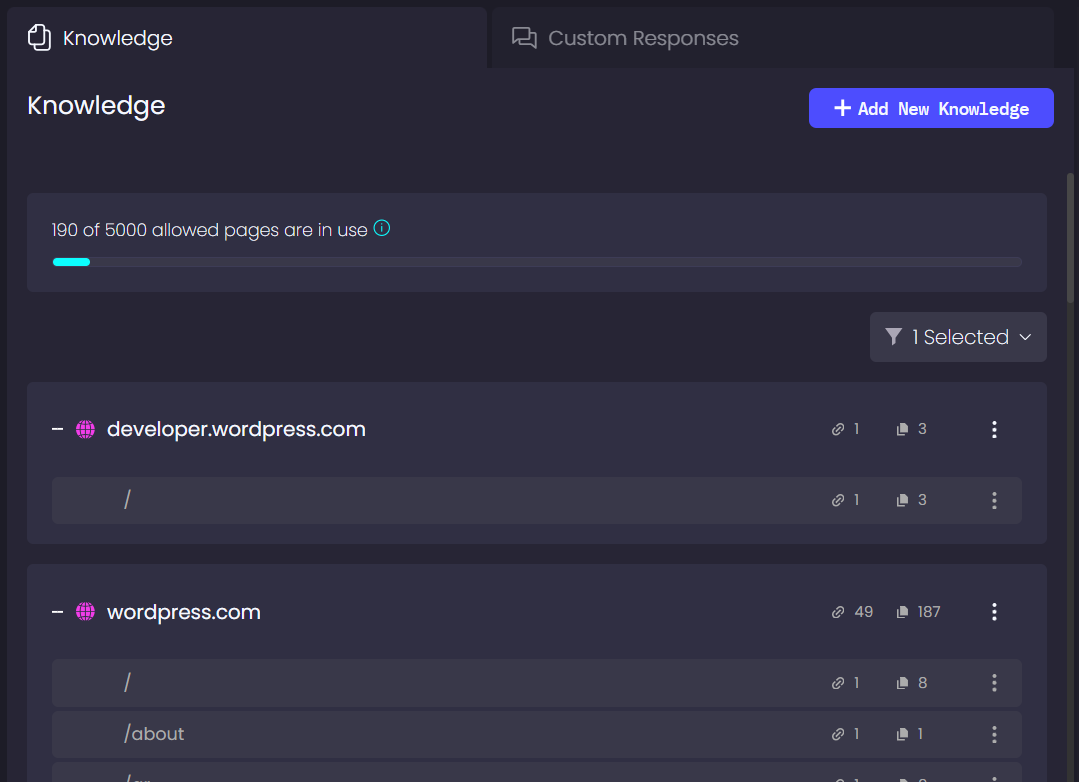
Task: Open options menu for the /about row
Action: click(994, 735)
